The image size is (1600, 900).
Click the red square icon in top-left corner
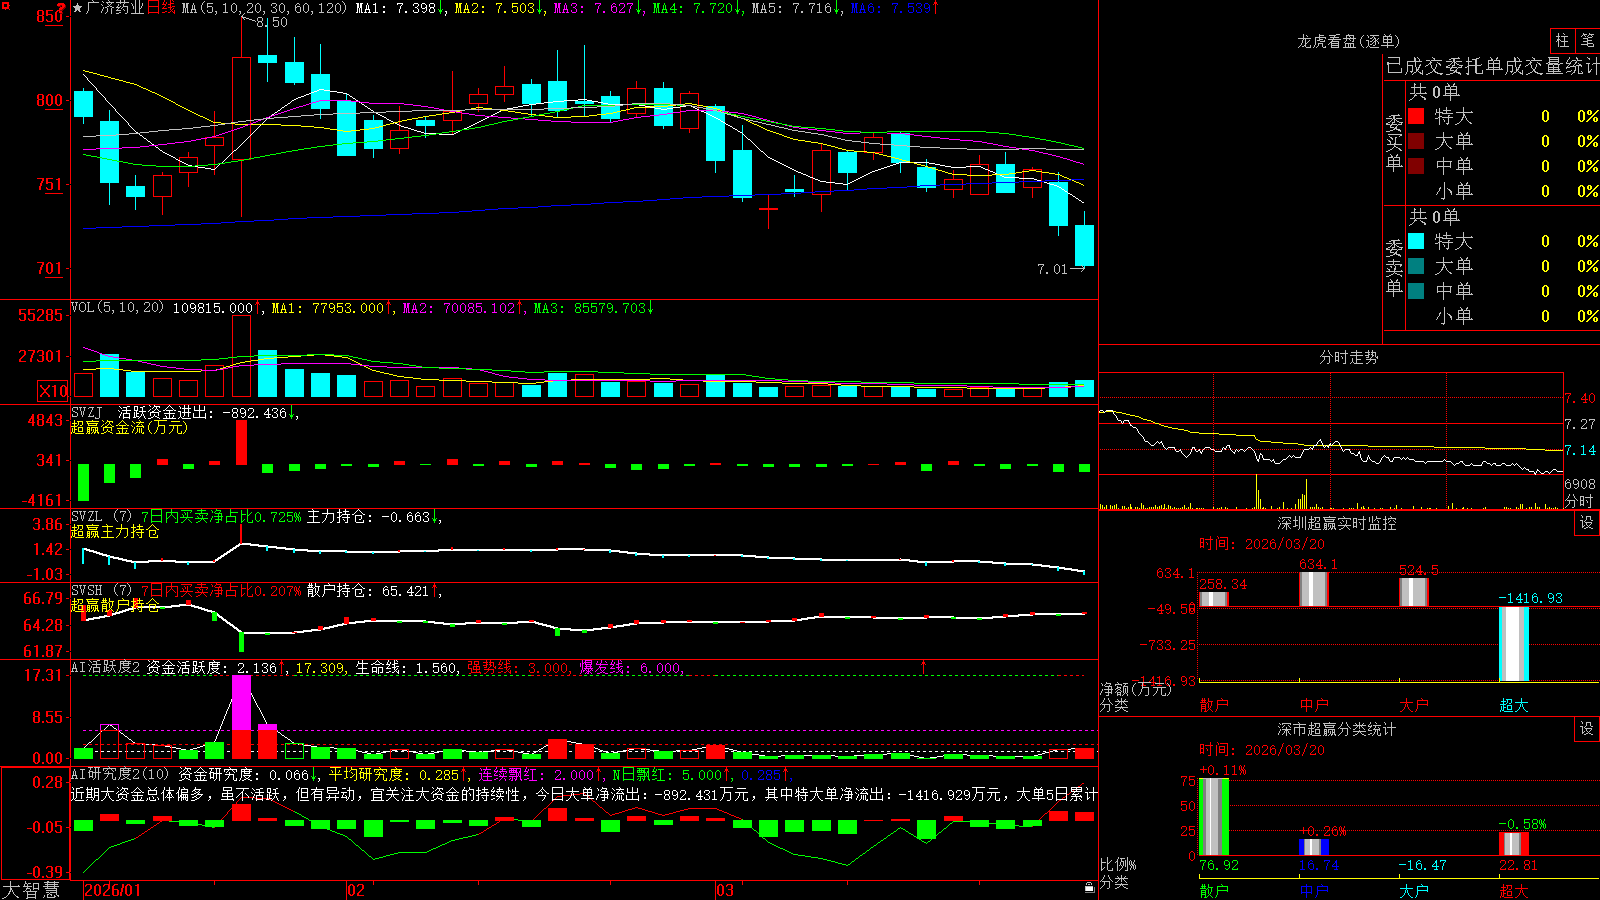5,5
